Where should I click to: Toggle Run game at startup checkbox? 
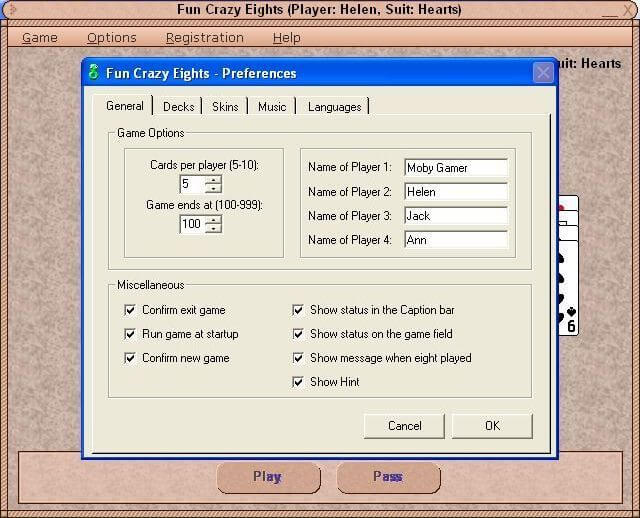[x=130, y=334]
